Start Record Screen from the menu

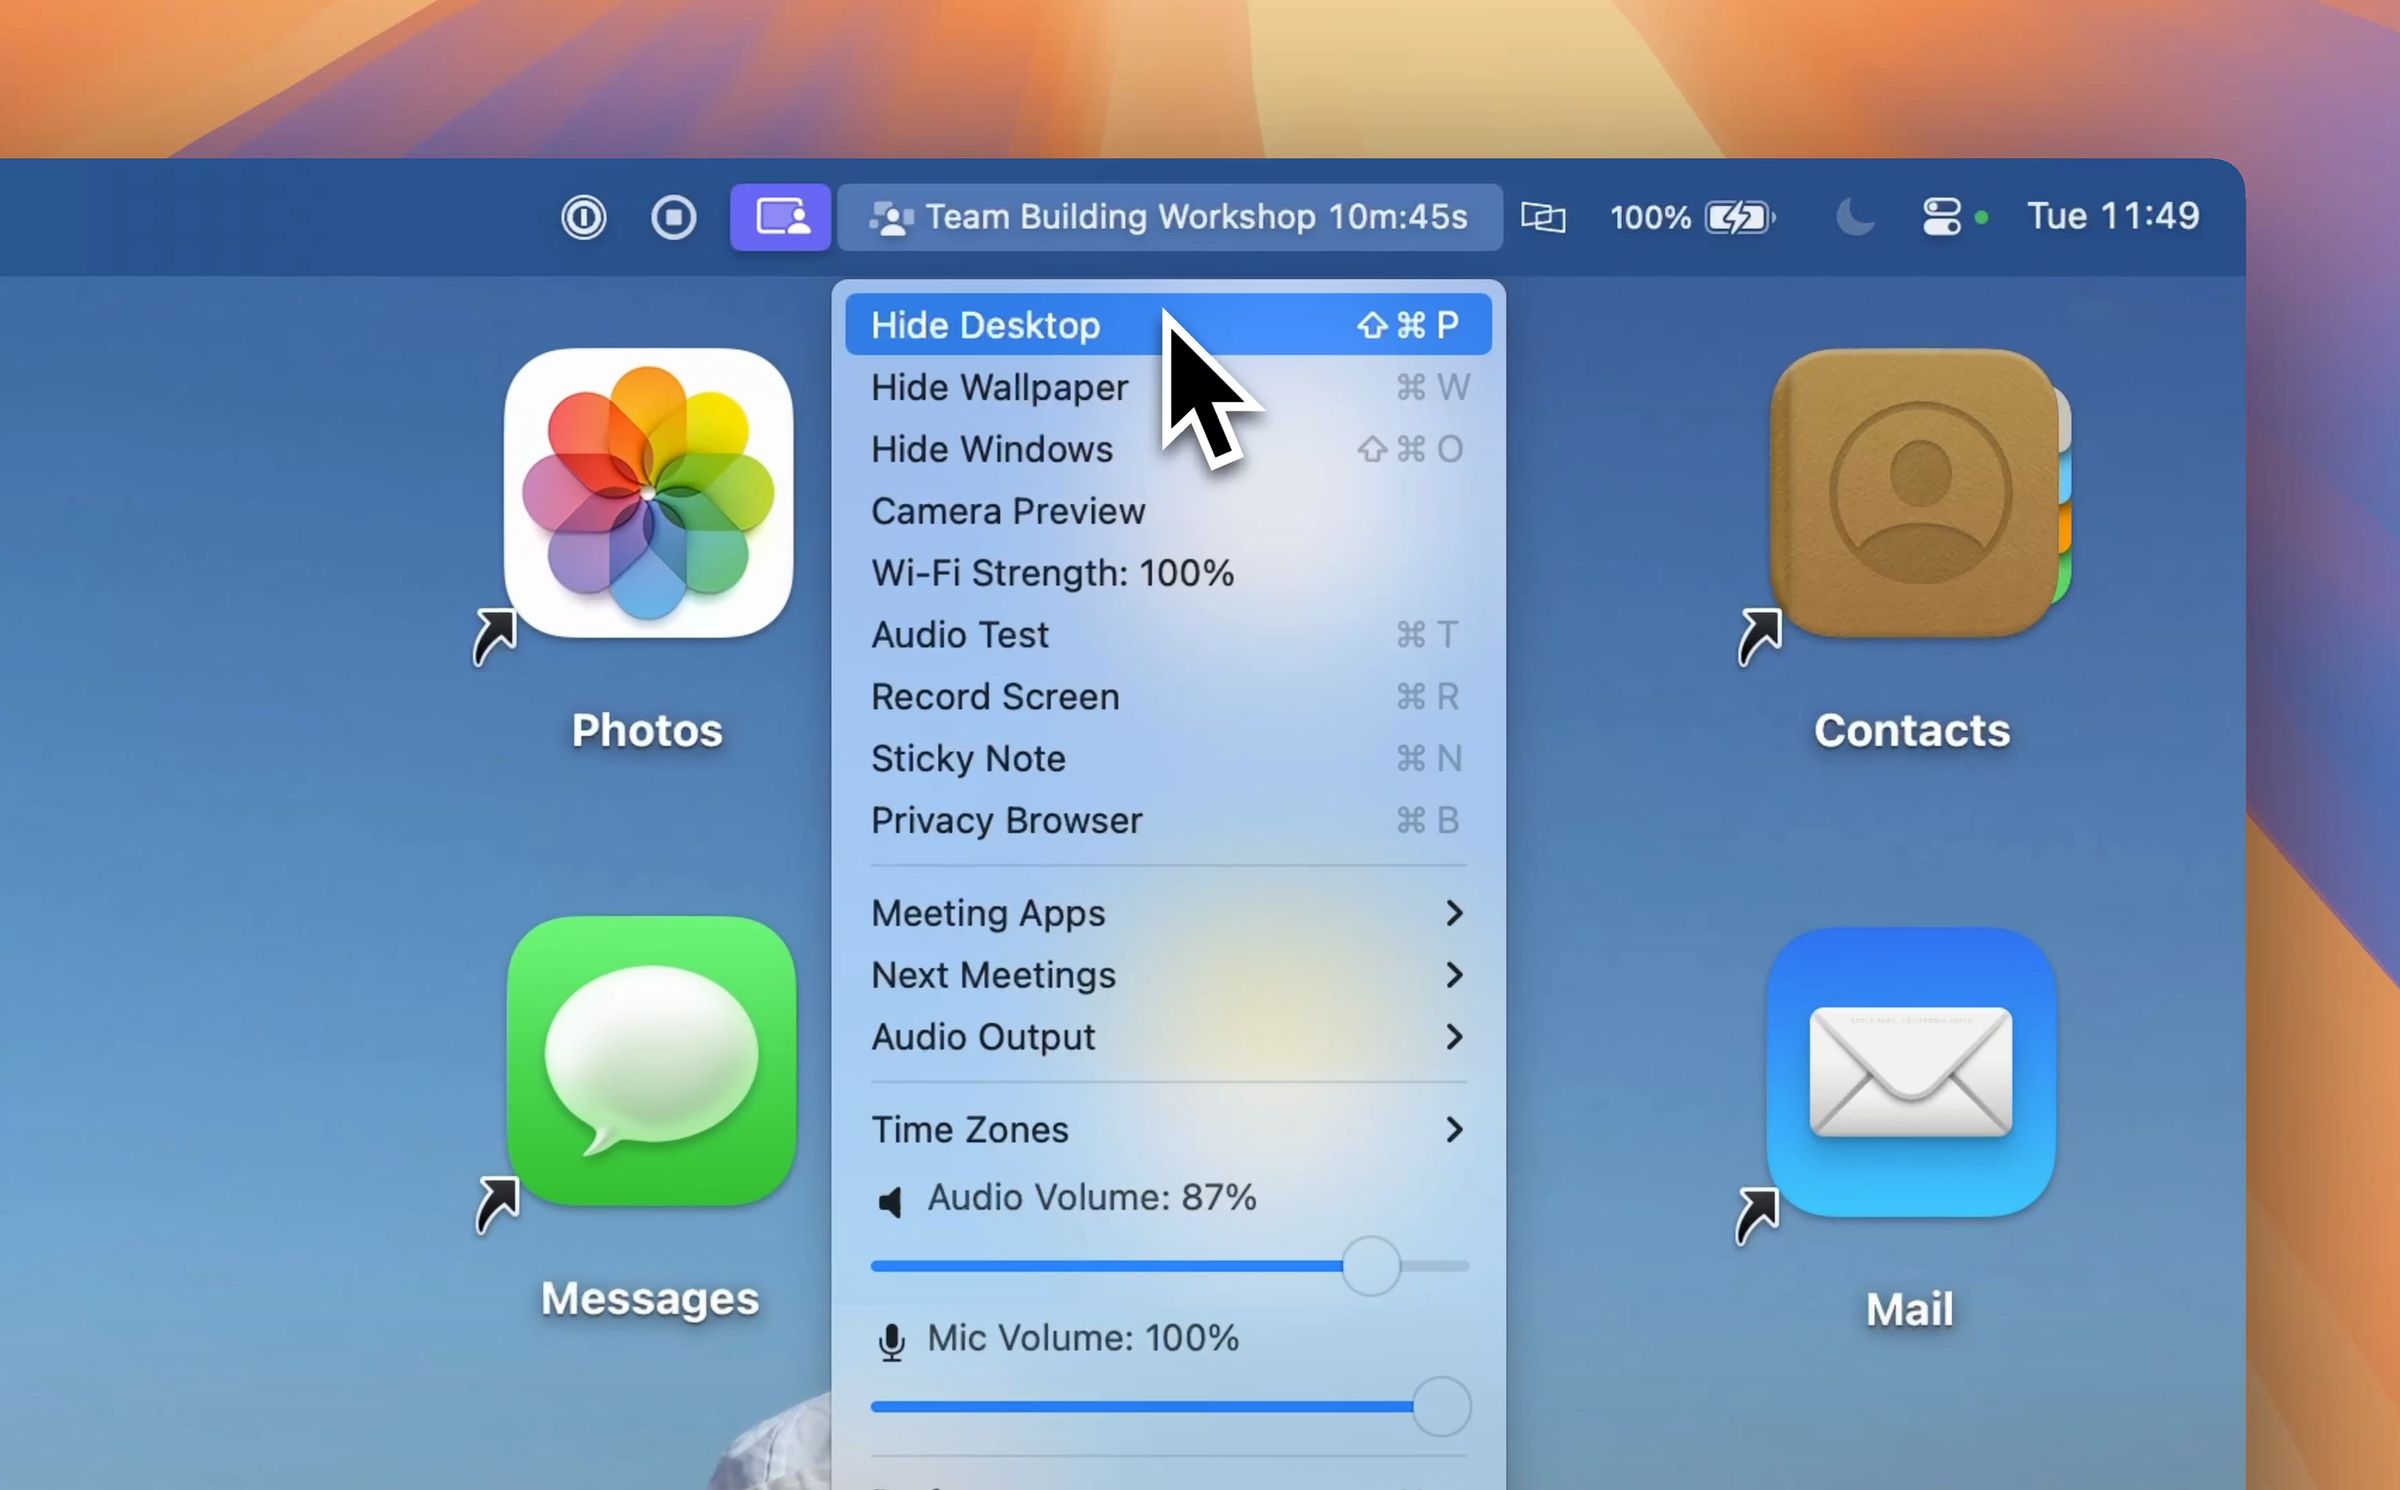[x=1168, y=697]
